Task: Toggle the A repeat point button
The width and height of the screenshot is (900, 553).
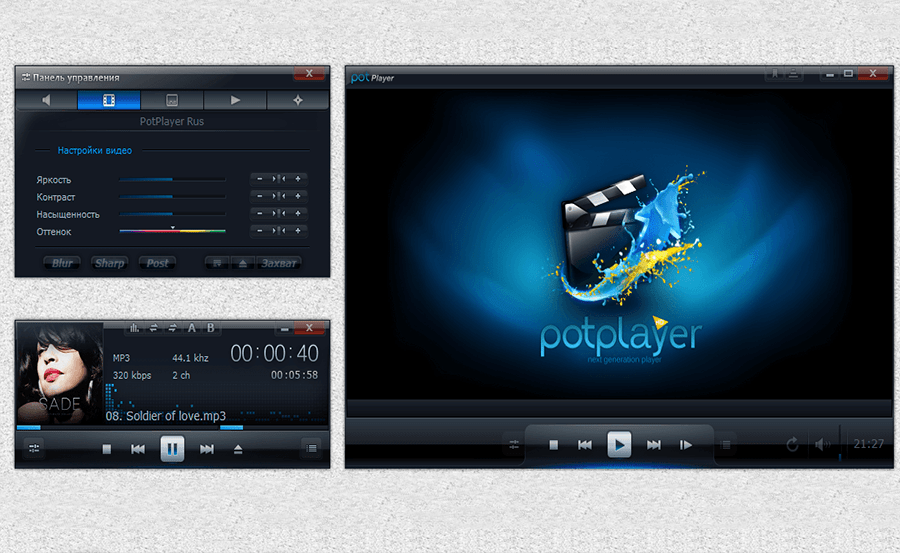Action: (x=191, y=327)
